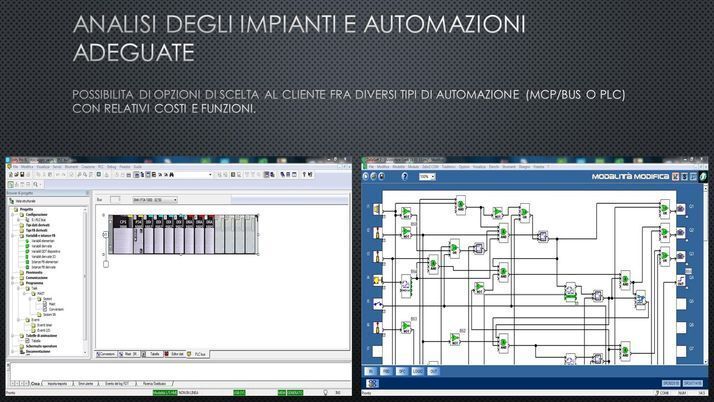Open the File menu in the left PLC window
This screenshot has width=714, height=402.
pyautogui.click(x=15, y=167)
